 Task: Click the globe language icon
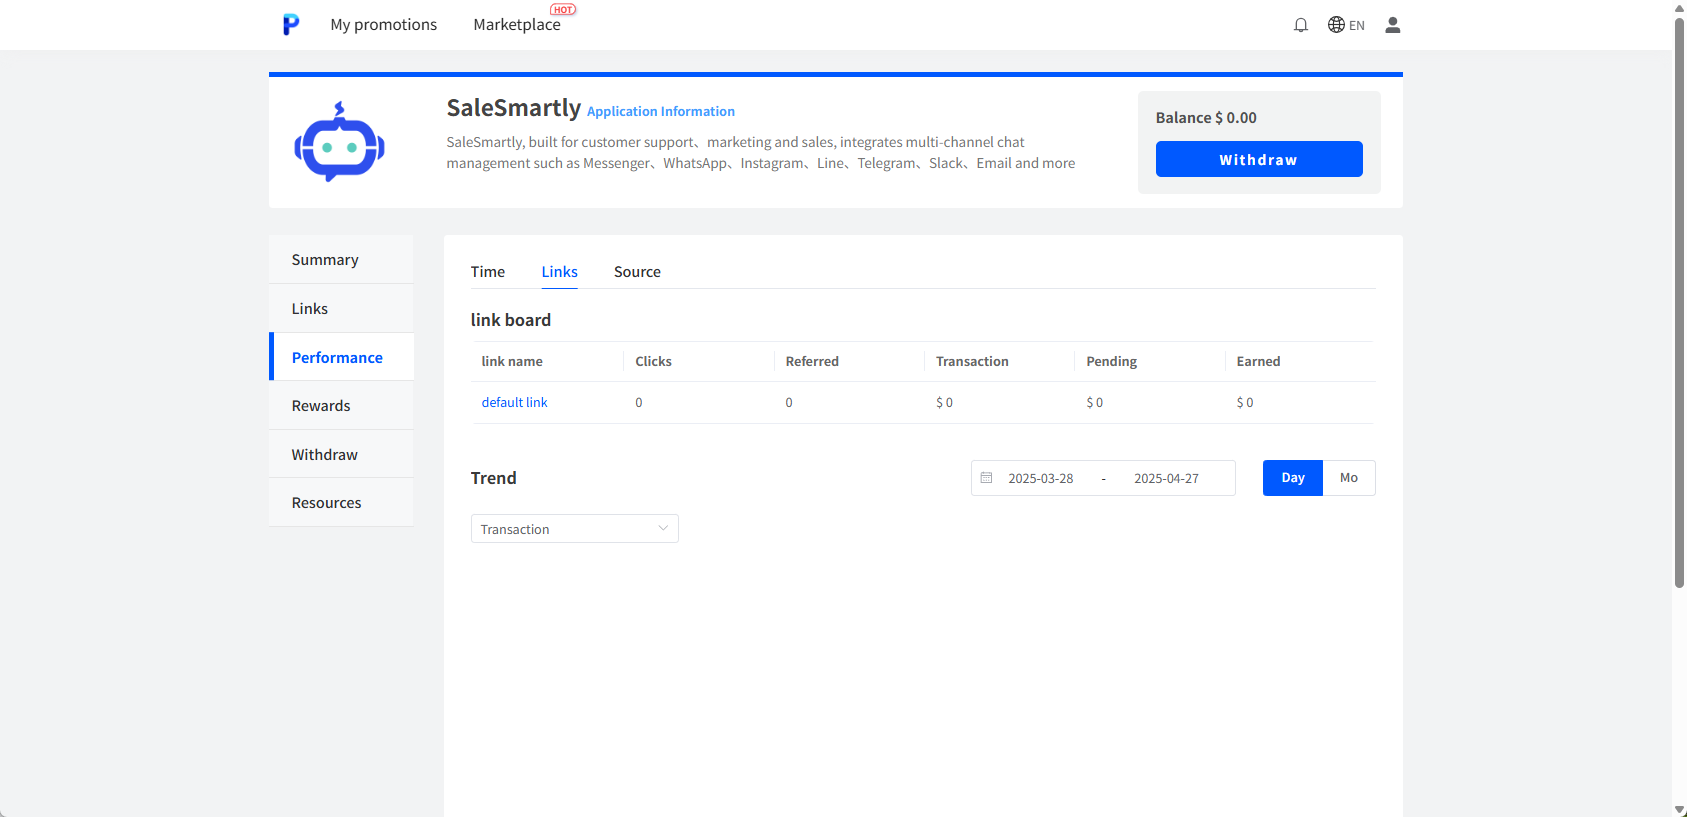1336,25
